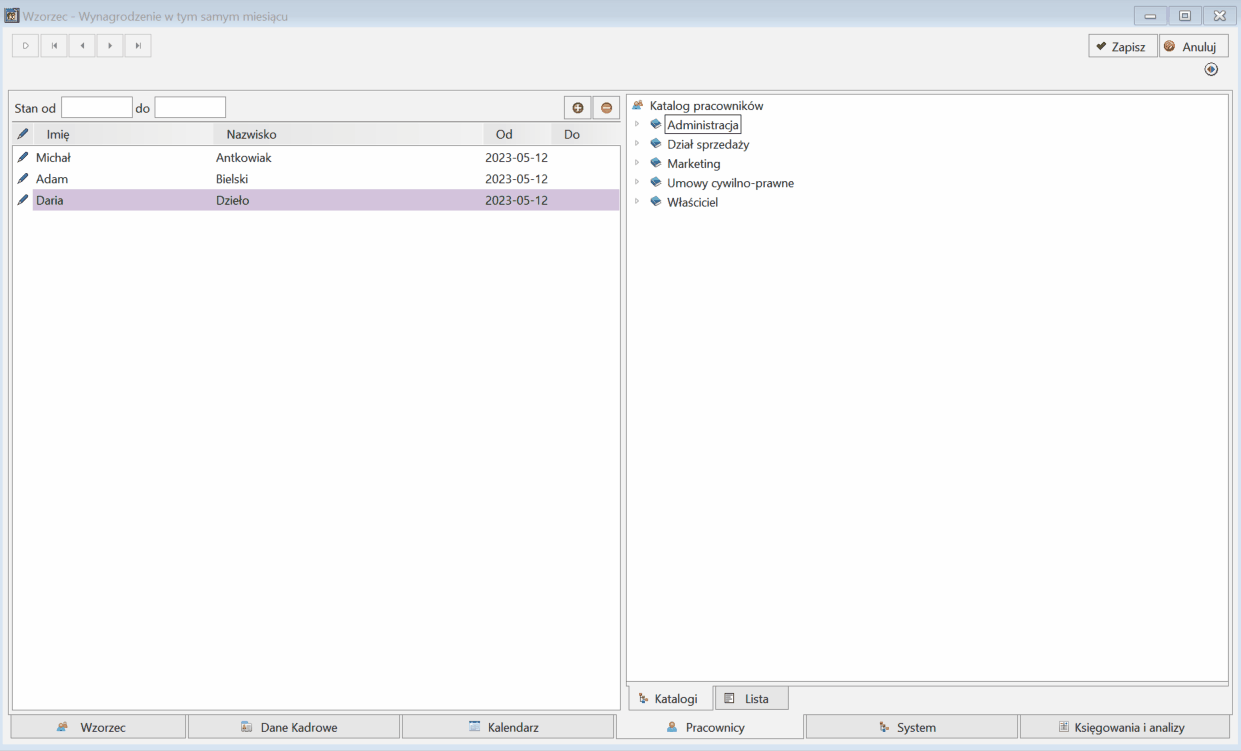Select Dział sprzedaży in the tree

708,144
